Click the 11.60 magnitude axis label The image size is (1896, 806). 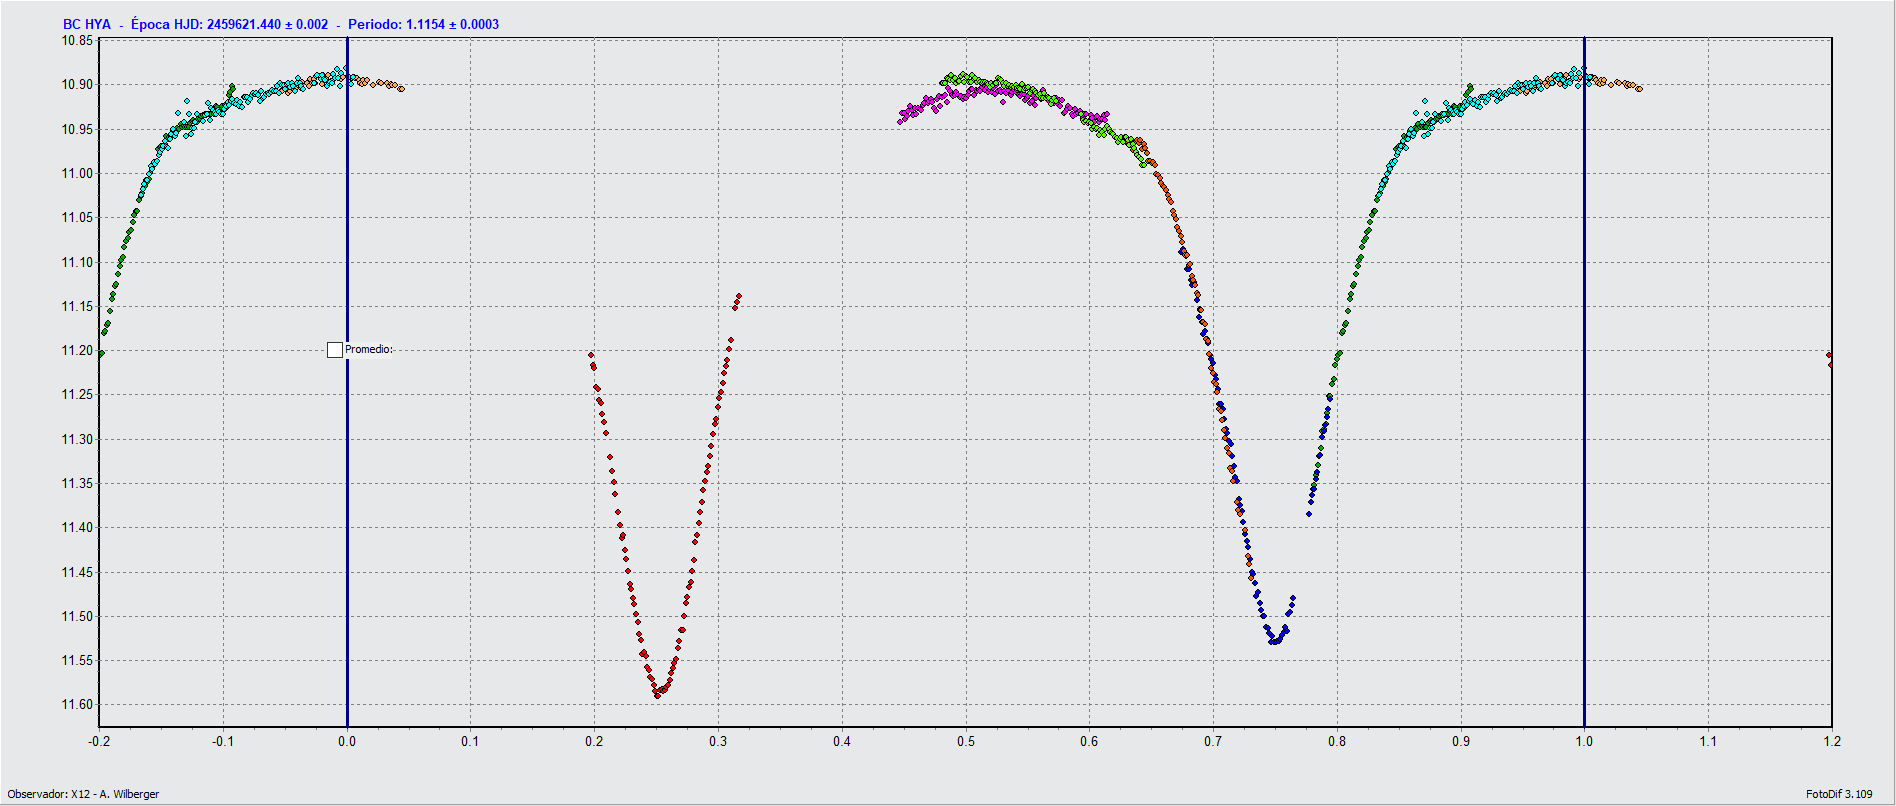(77, 705)
